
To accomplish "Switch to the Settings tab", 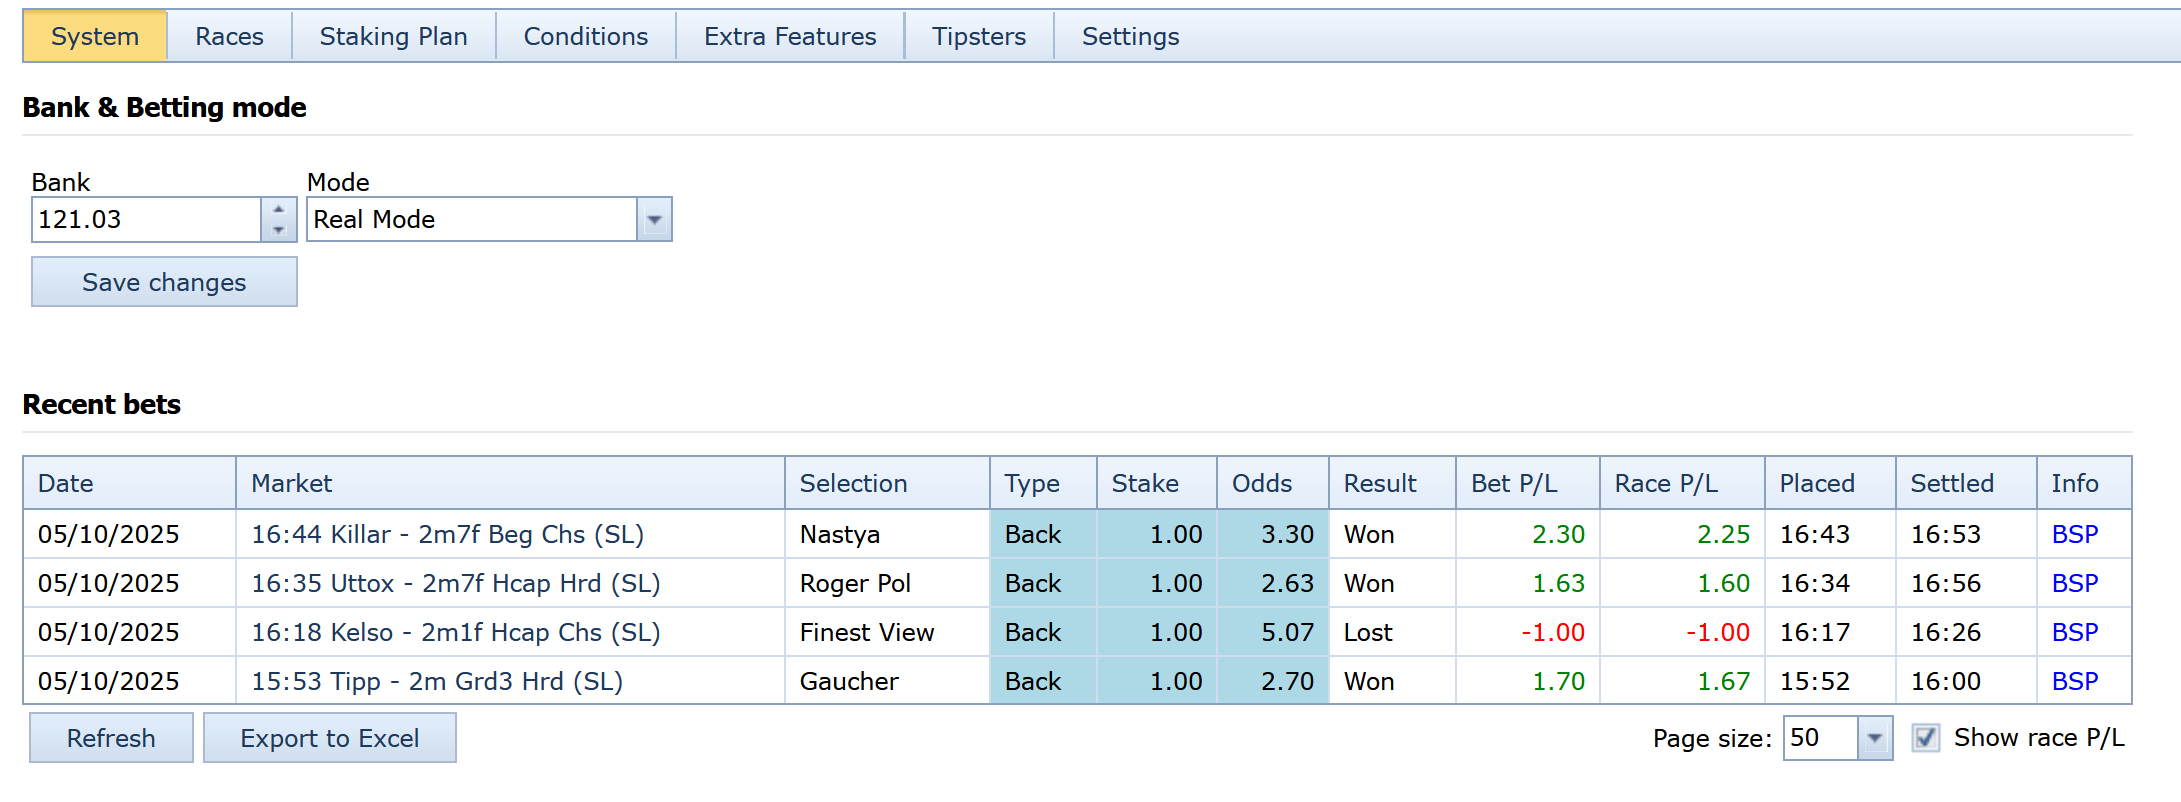I will (1130, 37).
